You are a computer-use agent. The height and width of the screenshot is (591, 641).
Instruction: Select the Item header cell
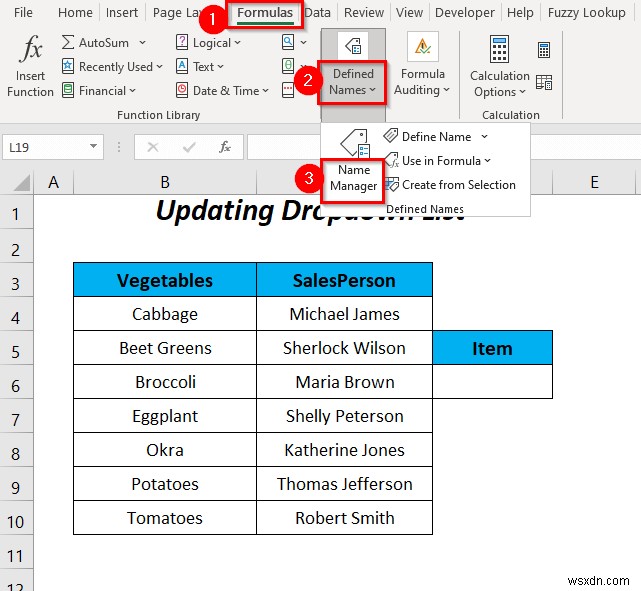point(492,348)
